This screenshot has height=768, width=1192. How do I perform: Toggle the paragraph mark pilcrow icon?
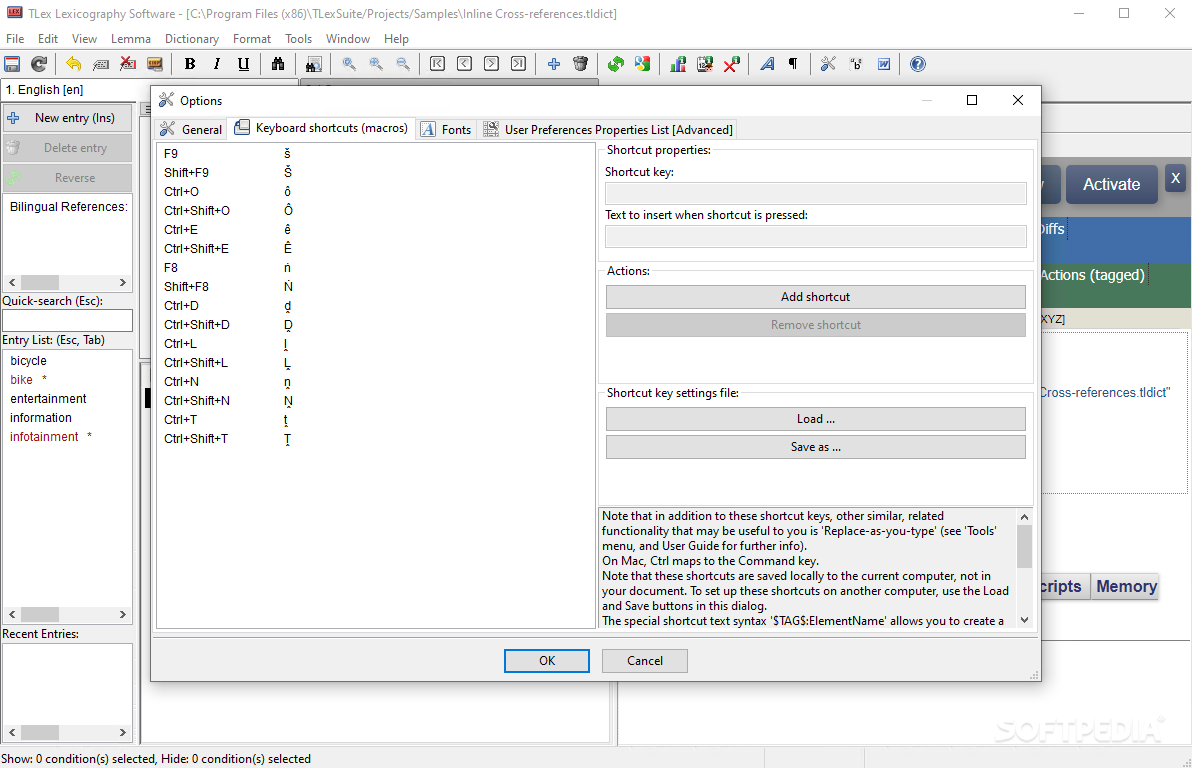pos(793,64)
